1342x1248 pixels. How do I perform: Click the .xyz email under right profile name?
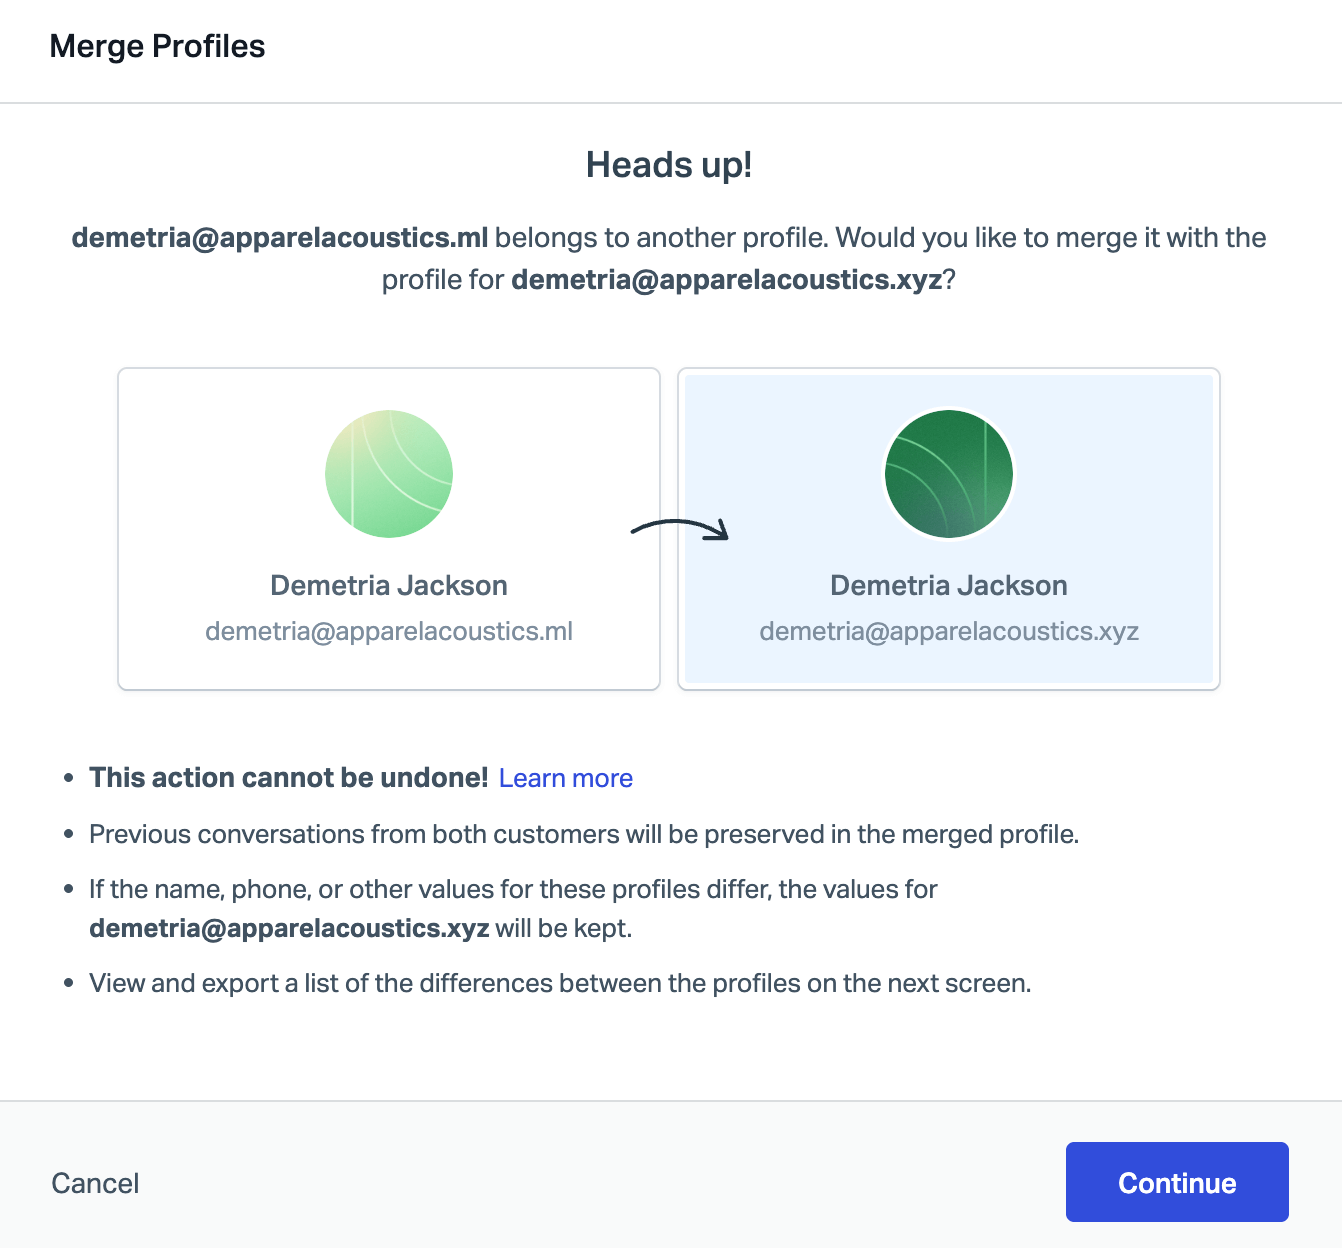(949, 631)
